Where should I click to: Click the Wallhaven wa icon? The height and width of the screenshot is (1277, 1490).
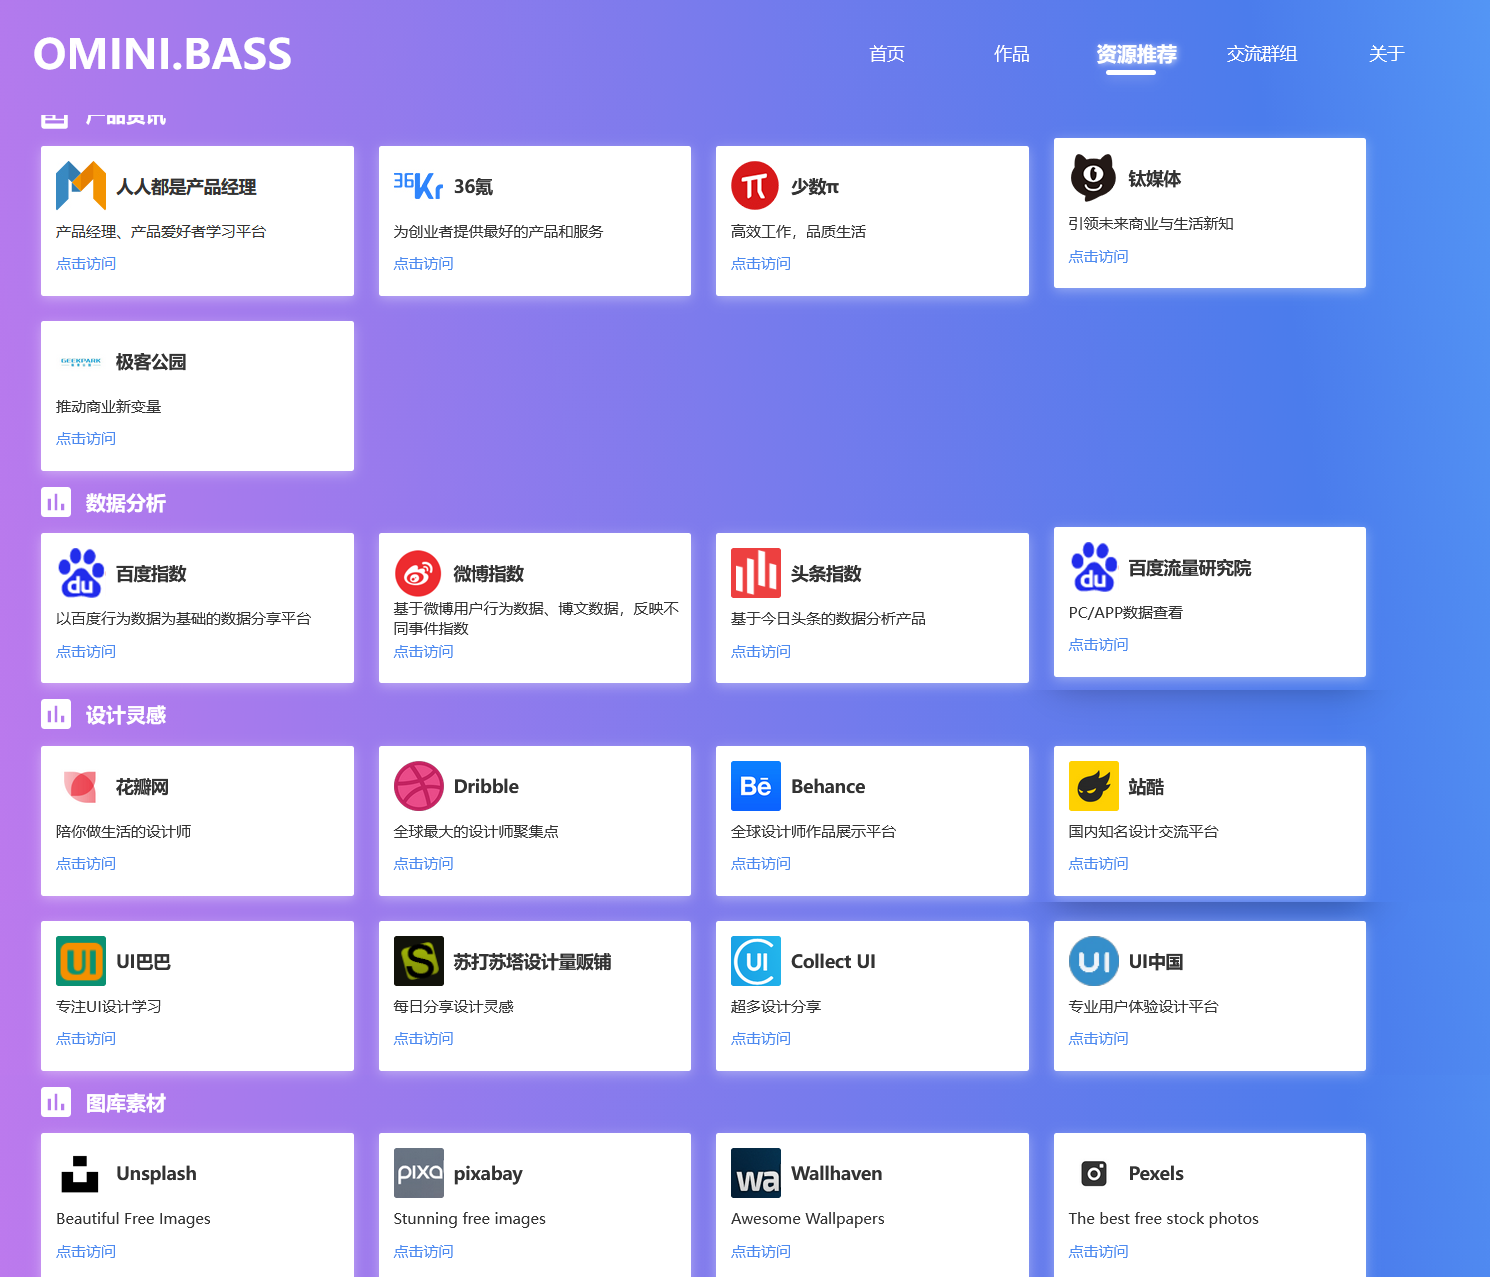pos(755,1173)
